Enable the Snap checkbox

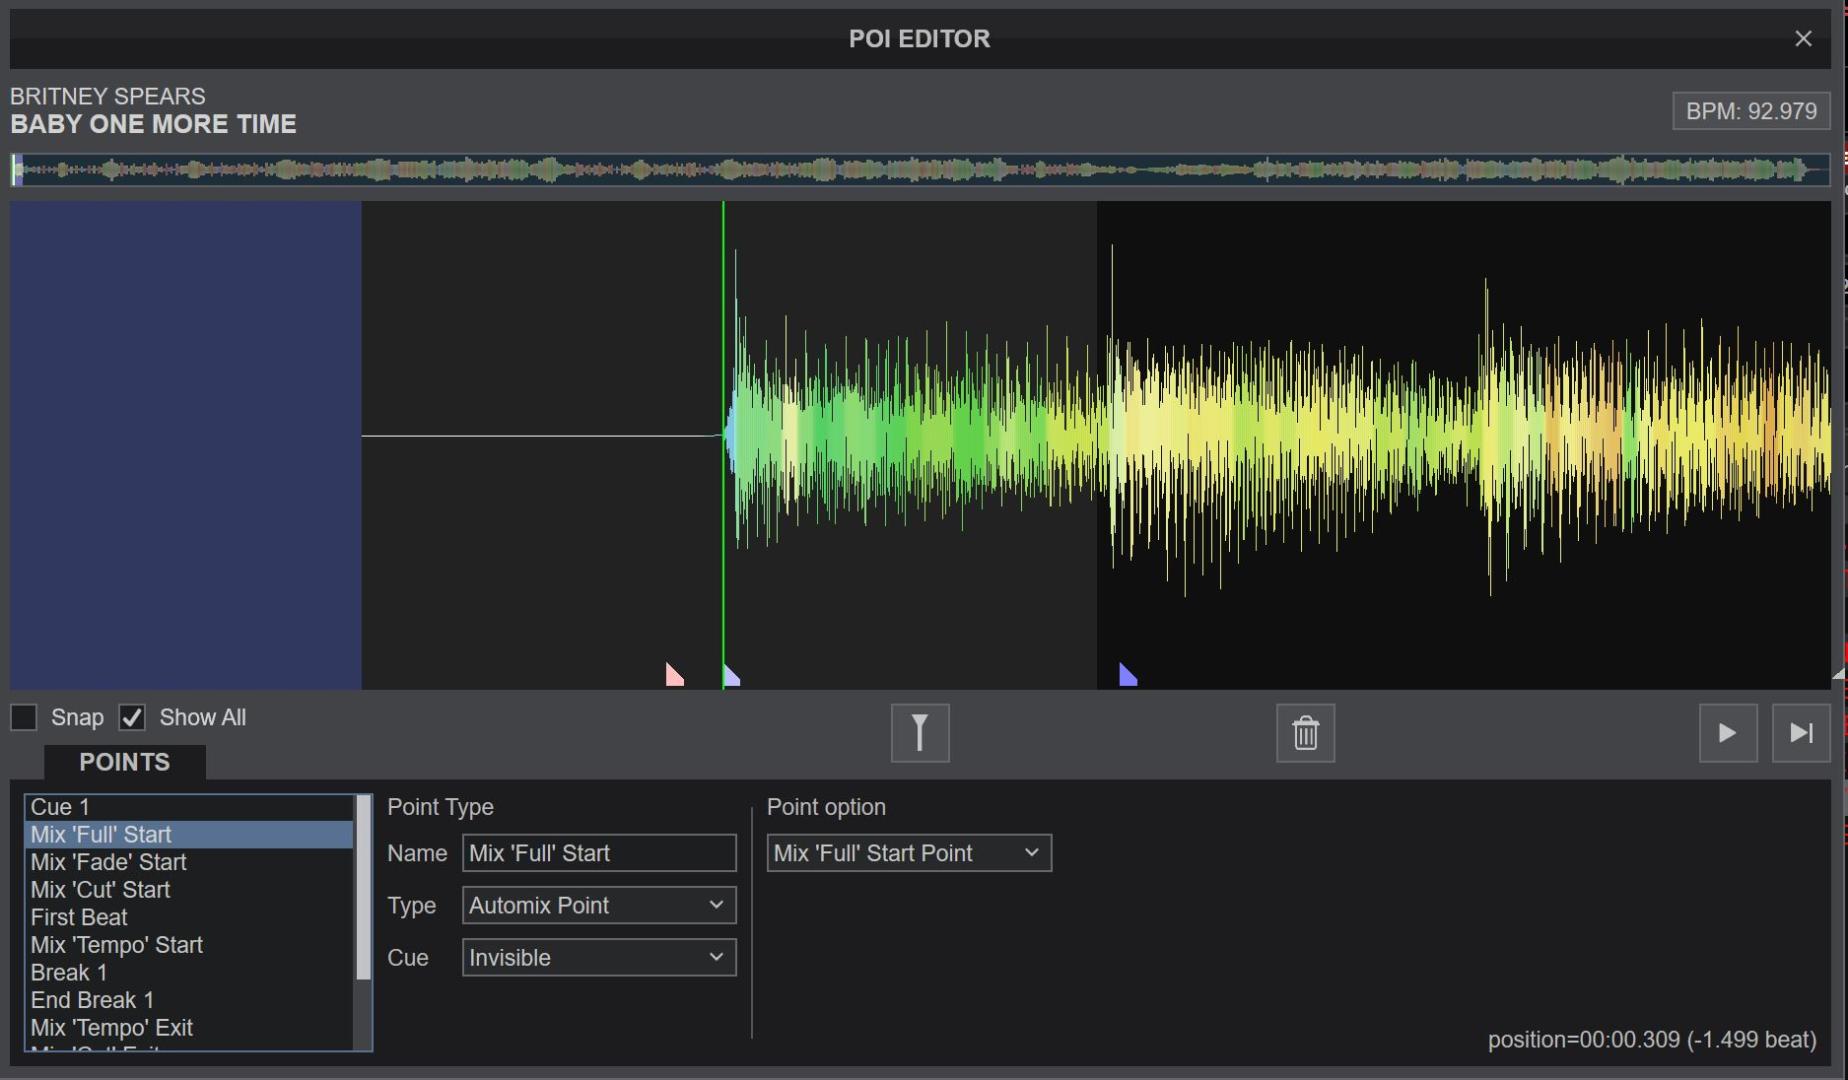tap(23, 717)
